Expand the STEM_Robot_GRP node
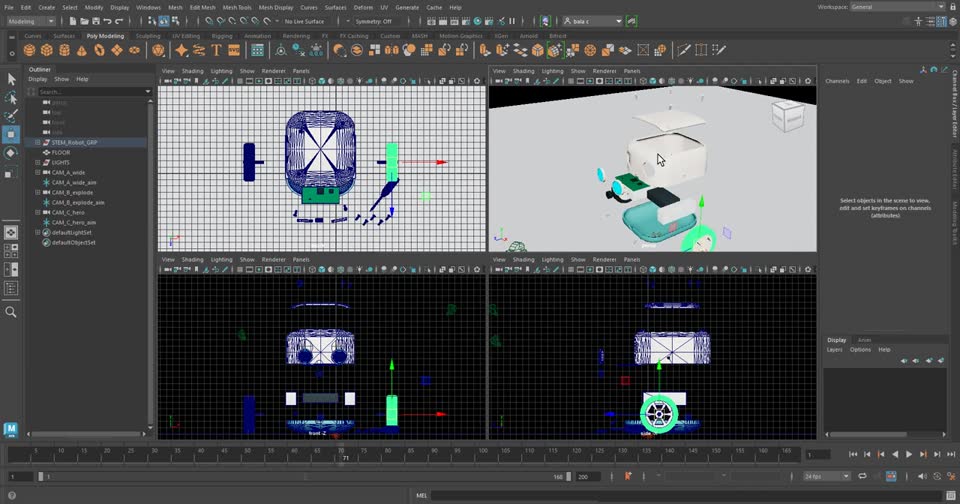 coord(38,142)
